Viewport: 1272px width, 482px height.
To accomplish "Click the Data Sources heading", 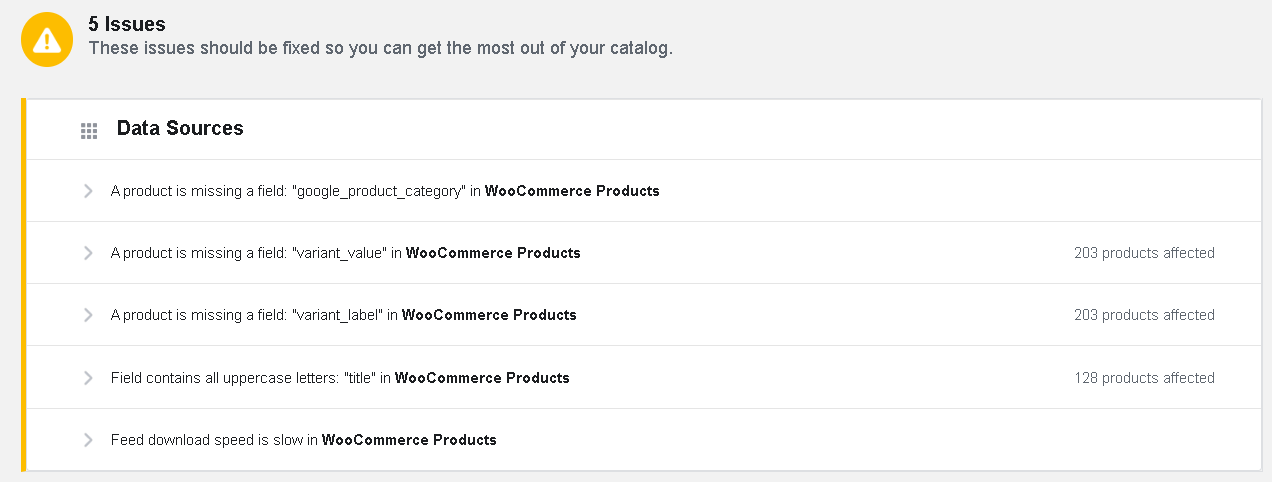I will pos(180,128).
